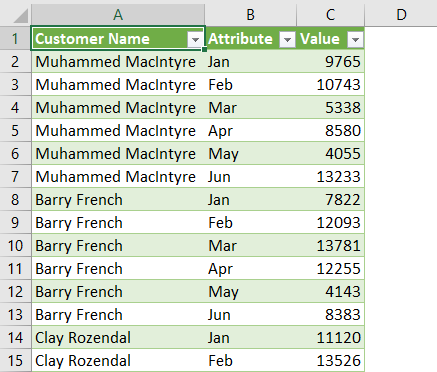Select the May cell in row 6
437x372 pixels.
(x=251, y=154)
